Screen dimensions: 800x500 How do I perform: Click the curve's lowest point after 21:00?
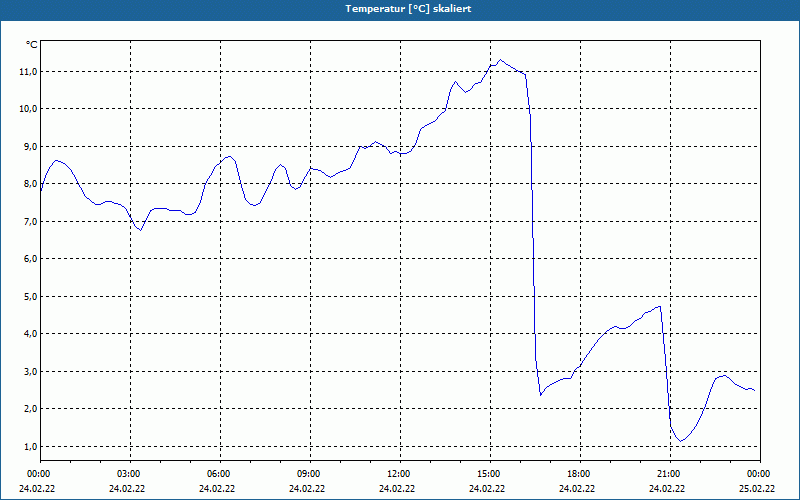tap(681, 441)
